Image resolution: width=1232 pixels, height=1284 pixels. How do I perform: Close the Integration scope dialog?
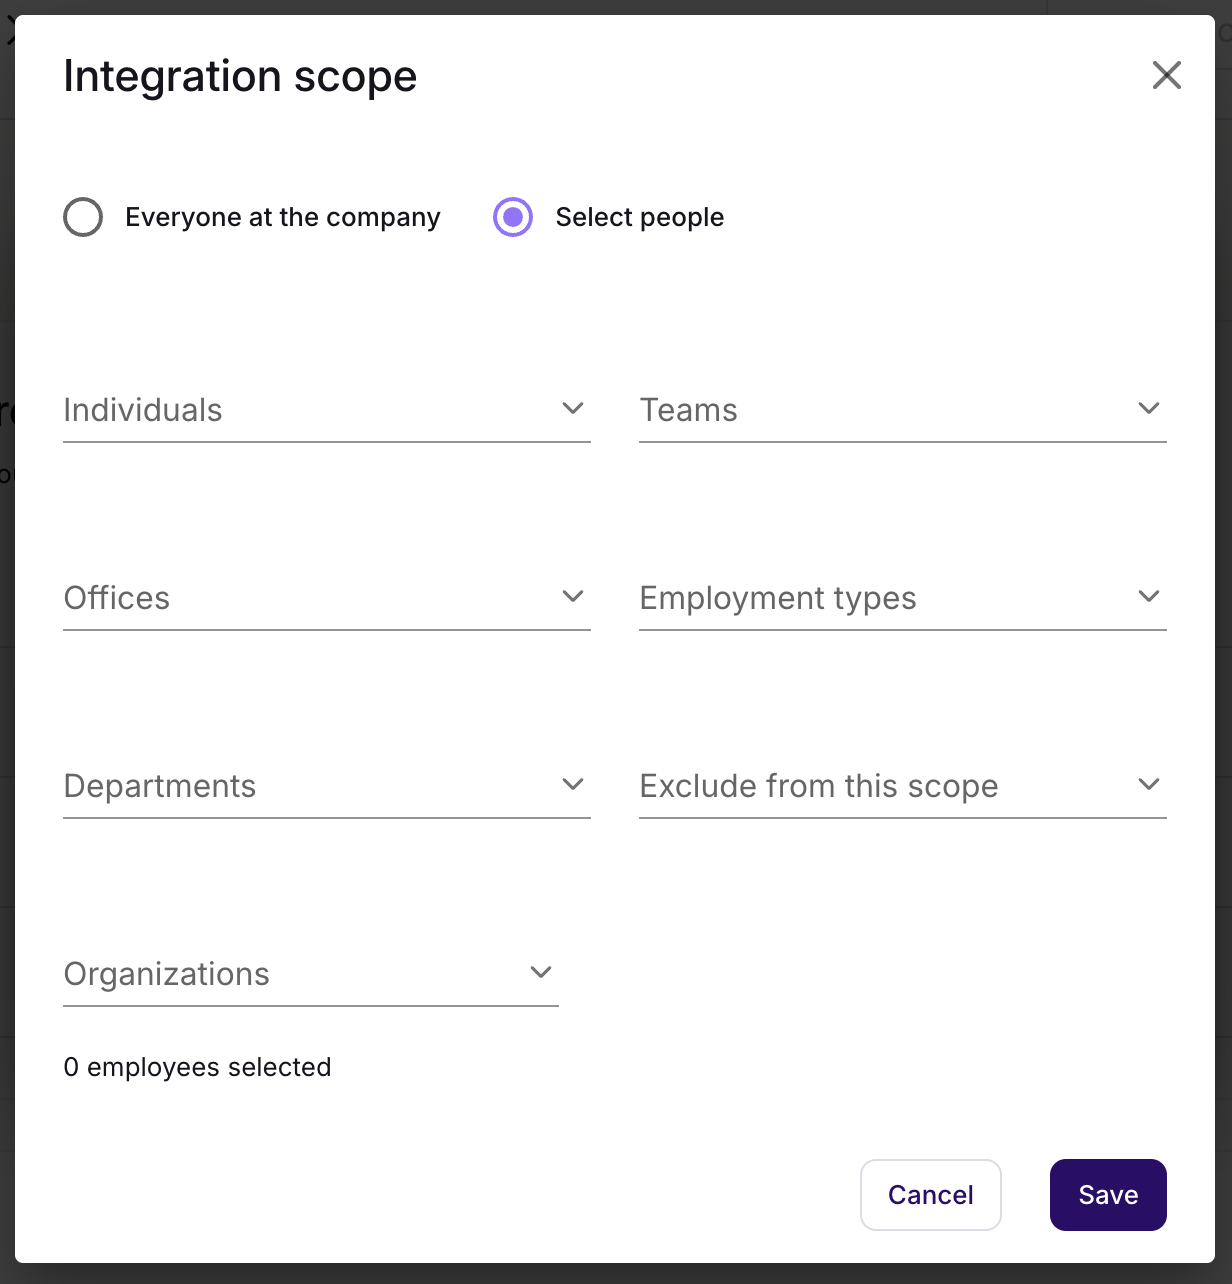(1166, 75)
